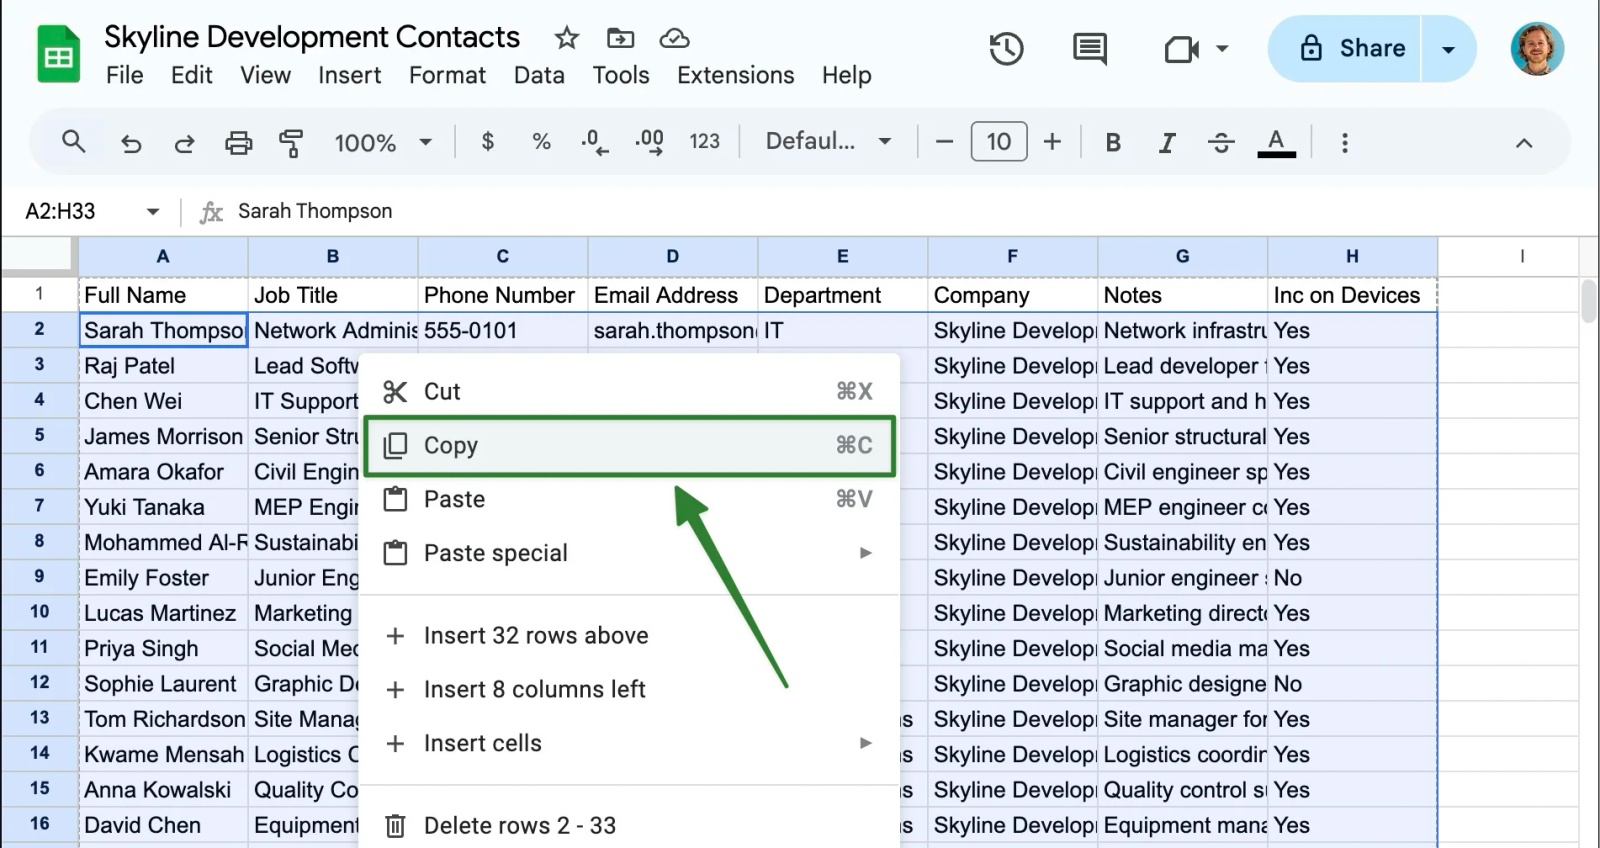Open the user account avatar
The image size is (1600, 848).
click(1537, 48)
